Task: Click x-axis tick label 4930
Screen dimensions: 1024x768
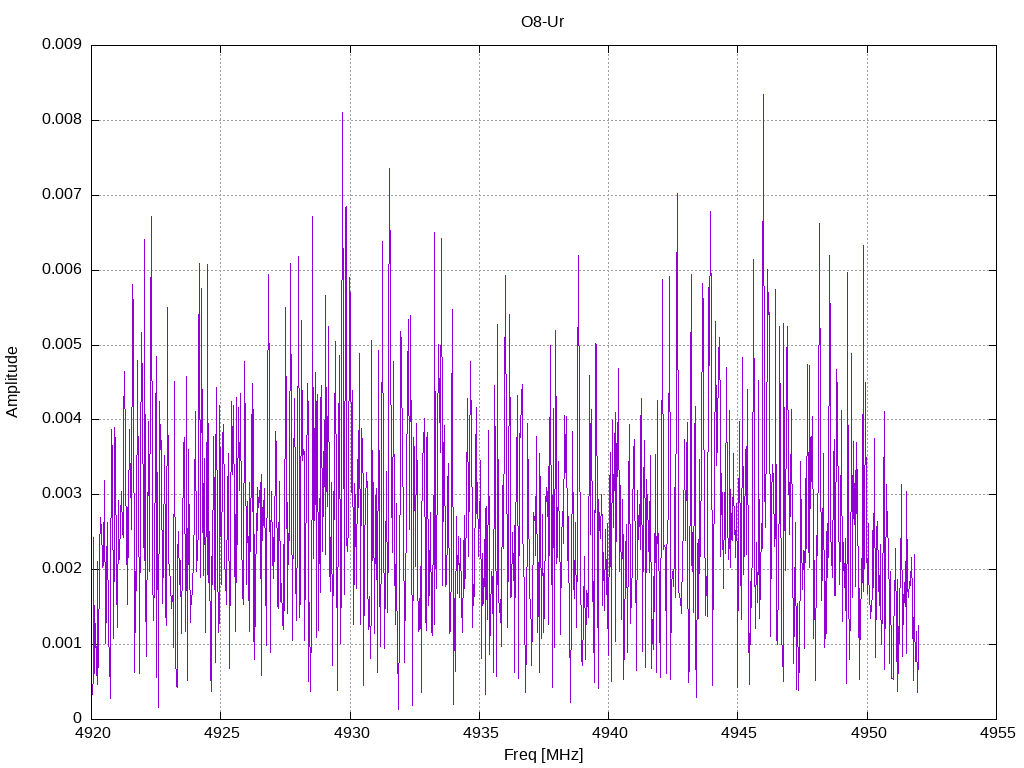Action: coord(351,733)
